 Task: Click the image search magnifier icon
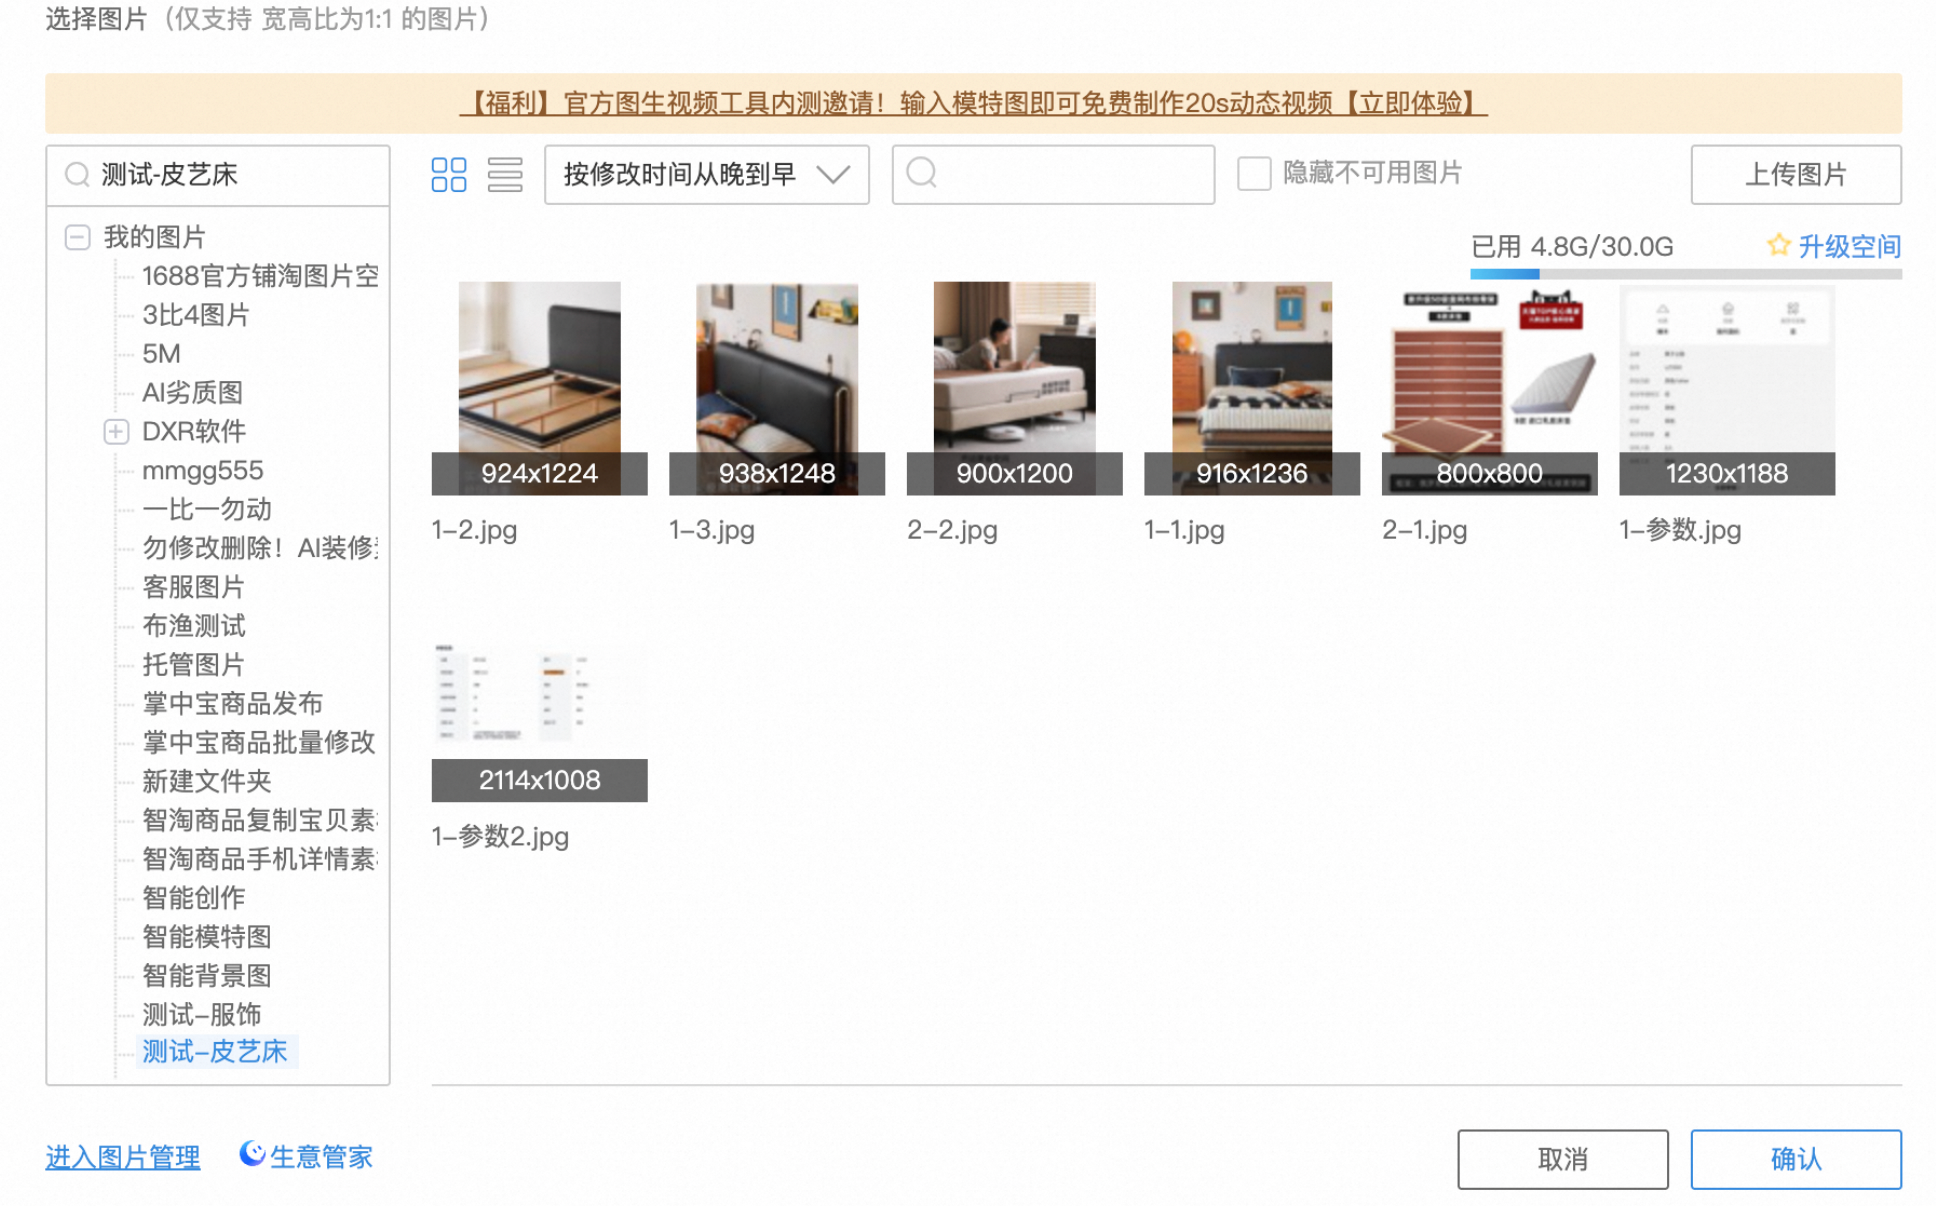coord(921,173)
